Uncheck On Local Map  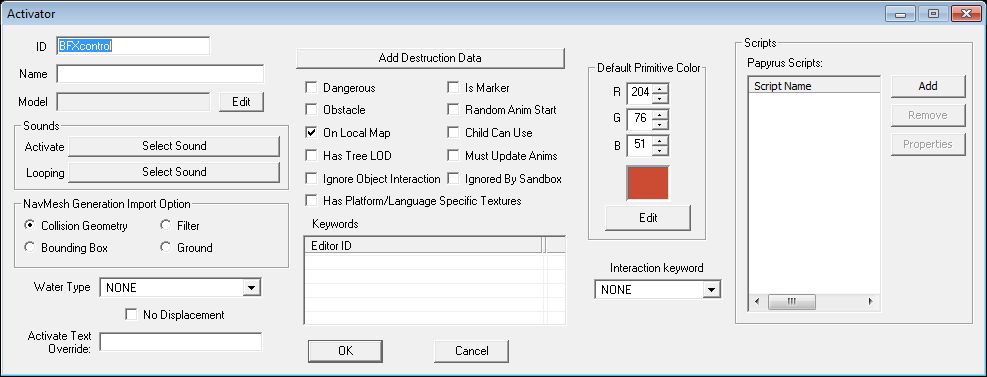311,133
